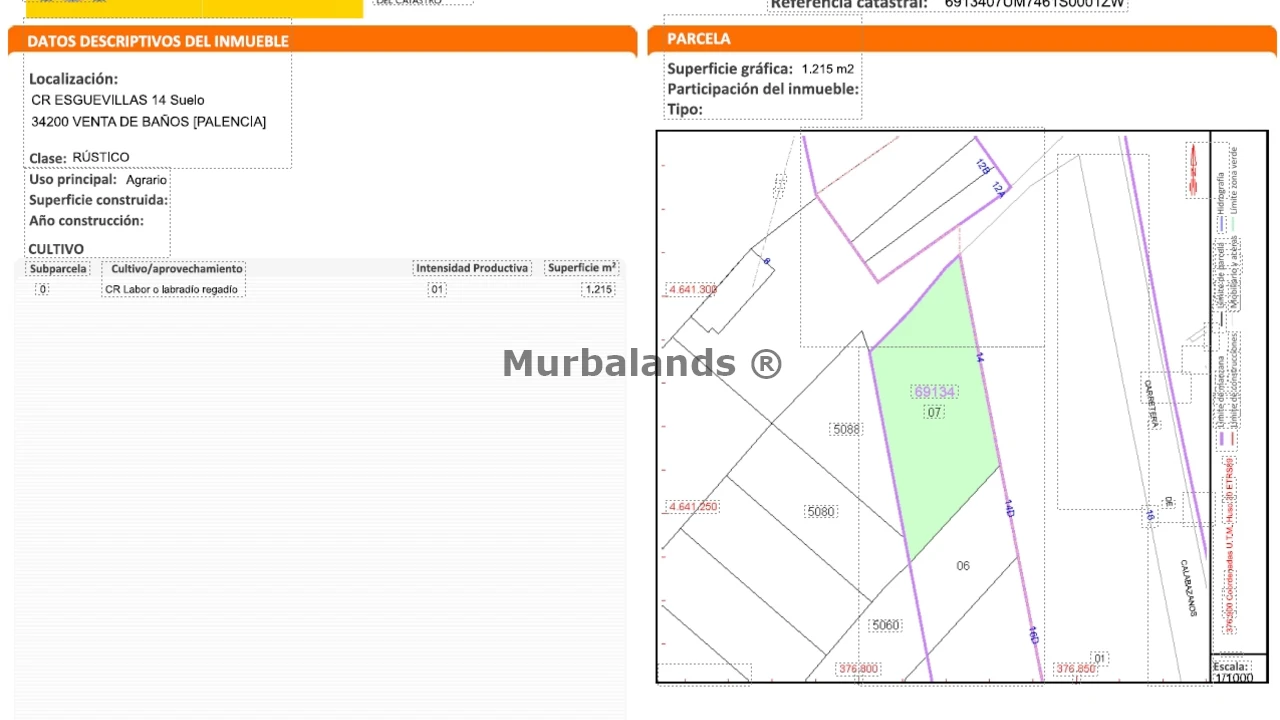Click the CR ESGUEVILLAS 14 Suelo address

[x=118, y=100]
